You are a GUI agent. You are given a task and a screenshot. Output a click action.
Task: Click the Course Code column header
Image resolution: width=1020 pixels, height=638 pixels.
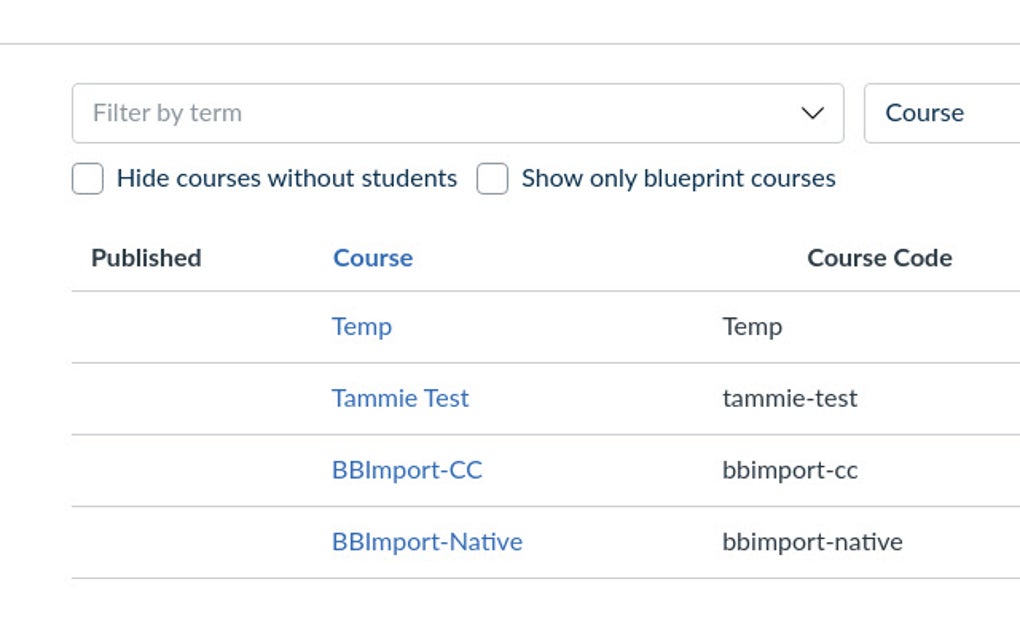click(x=878, y=258)
